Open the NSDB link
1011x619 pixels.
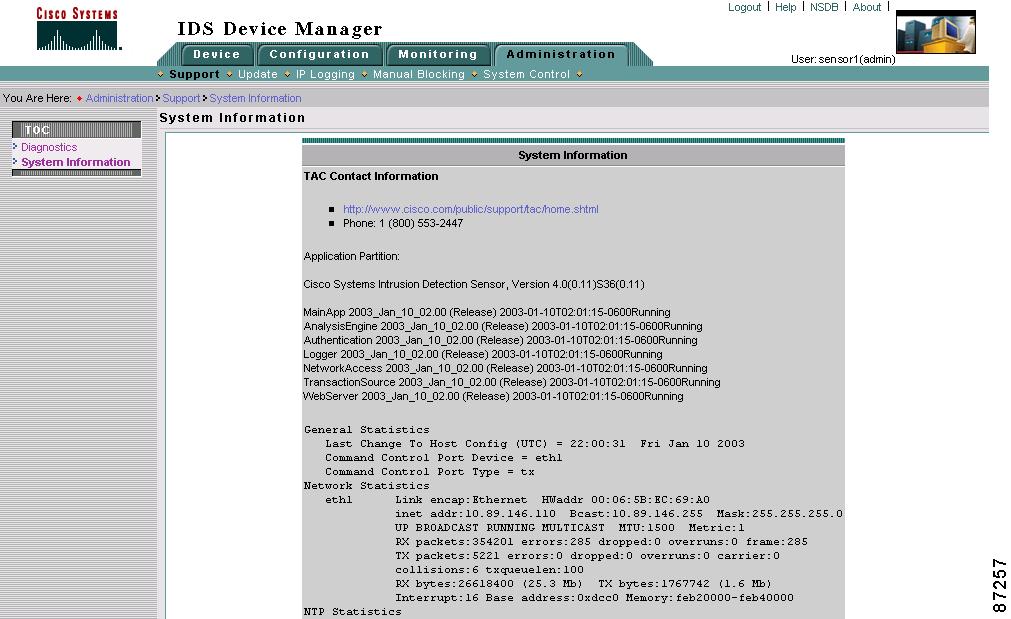pyautogui.click(x=824, y=7)
